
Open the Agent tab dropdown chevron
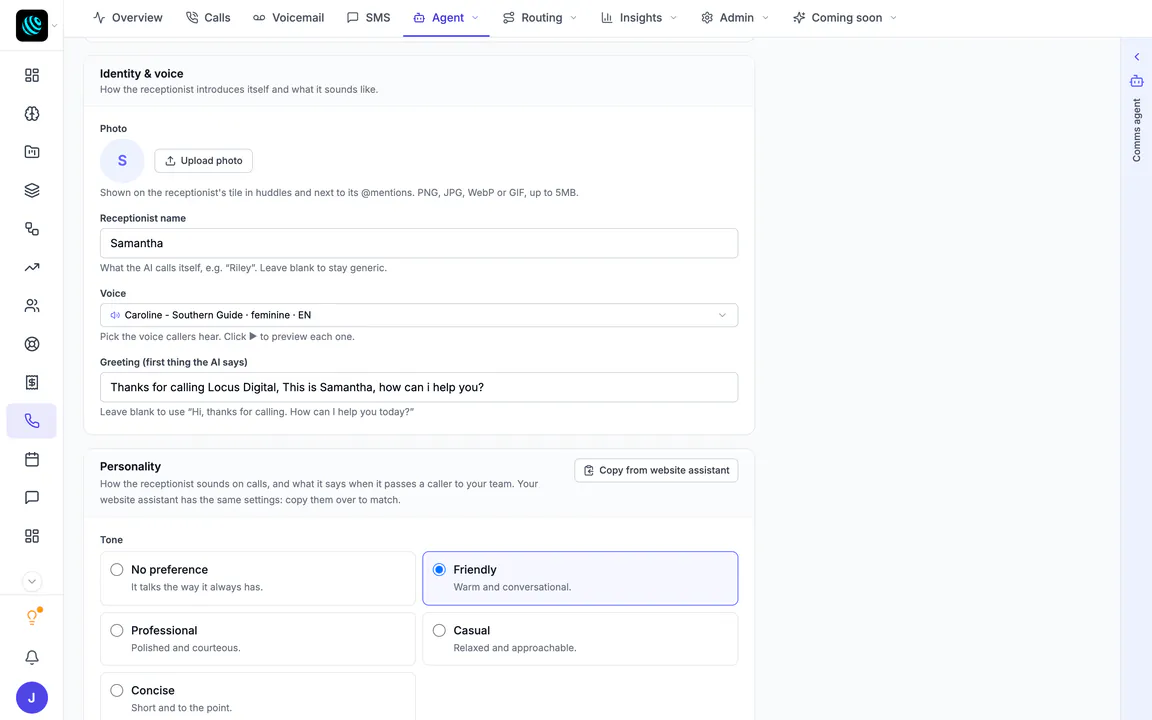475,18
